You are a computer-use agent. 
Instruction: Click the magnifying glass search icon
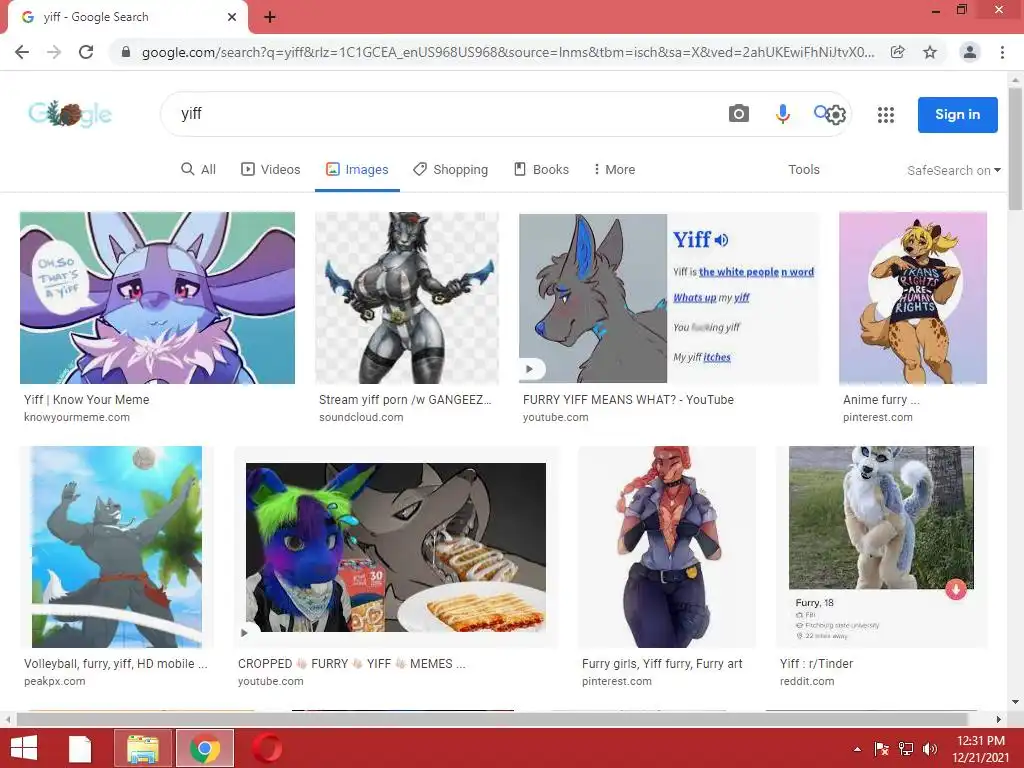click(x=820, y=112)
